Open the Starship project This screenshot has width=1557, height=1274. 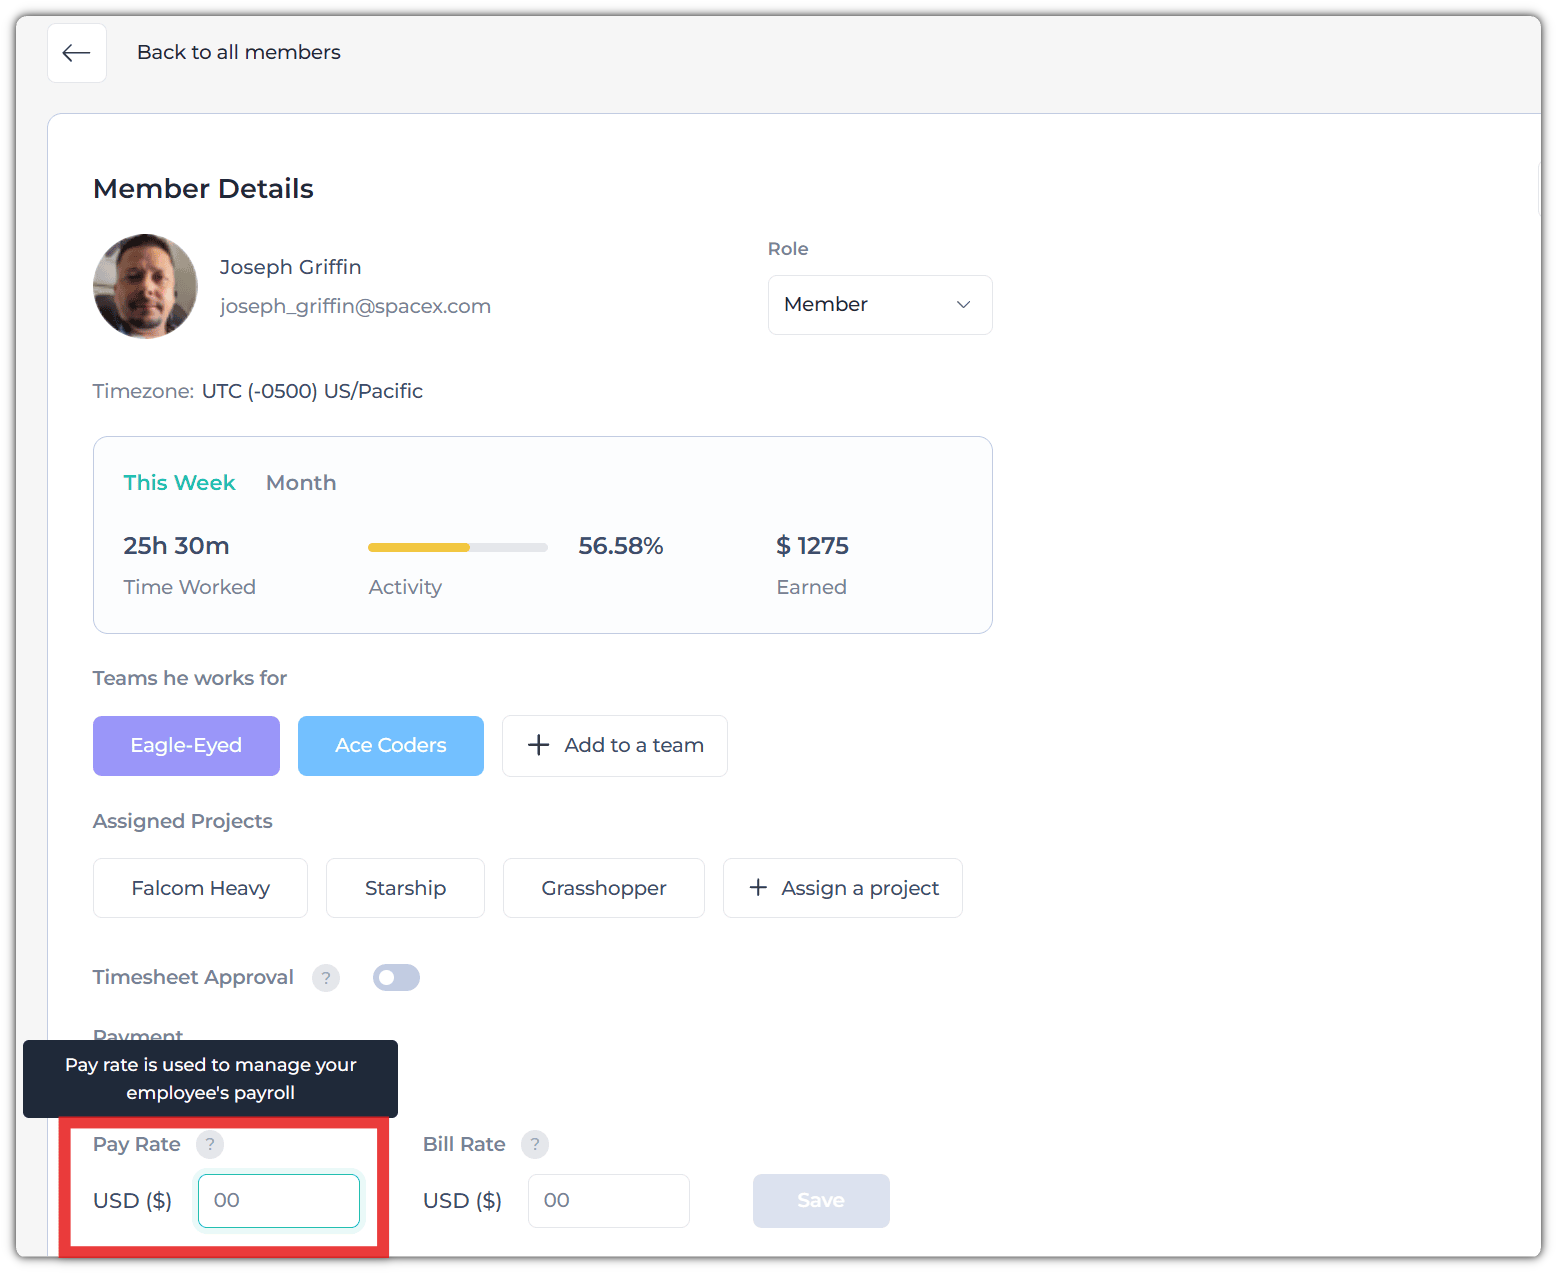click(405, 888)
